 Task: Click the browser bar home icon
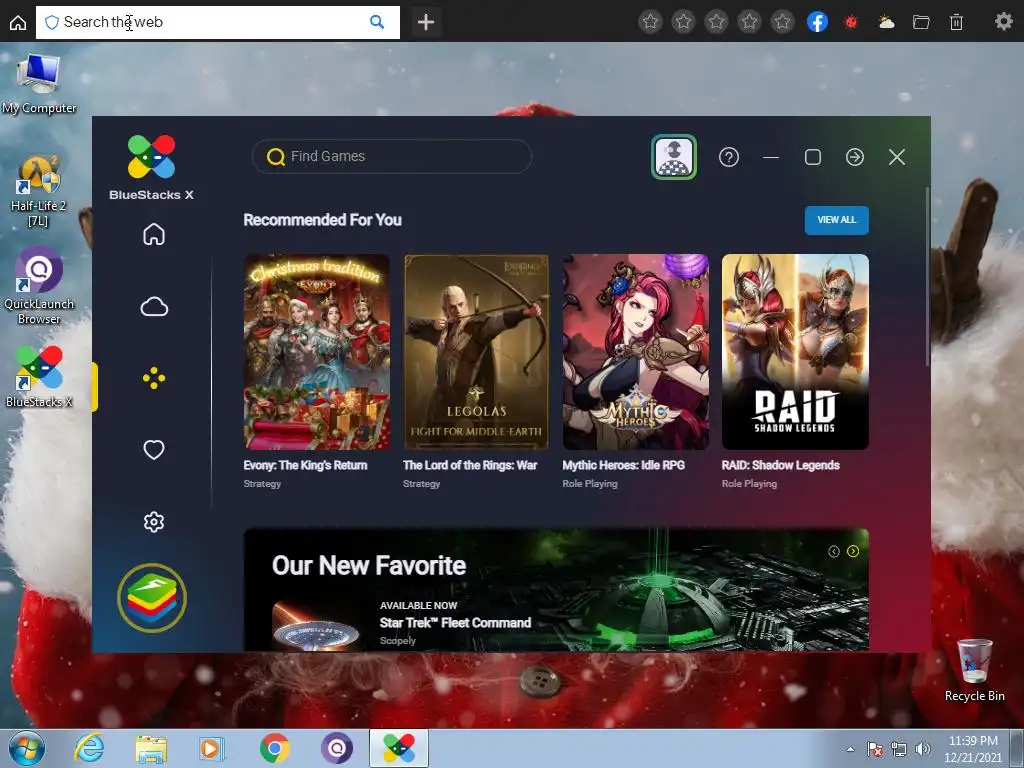18,22
